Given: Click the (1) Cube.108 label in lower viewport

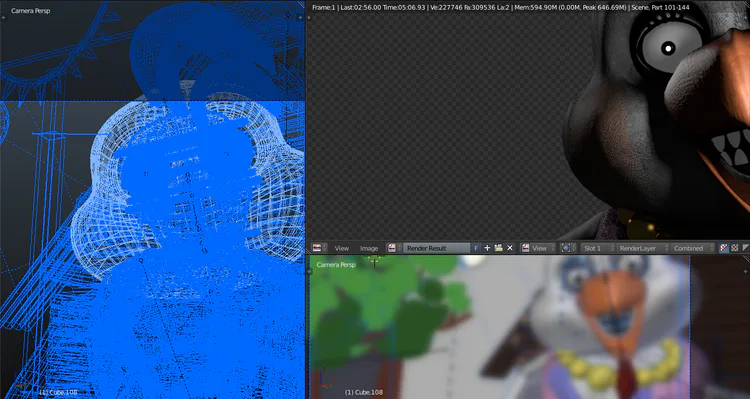Looking at the screenshot, I should 364,392.
